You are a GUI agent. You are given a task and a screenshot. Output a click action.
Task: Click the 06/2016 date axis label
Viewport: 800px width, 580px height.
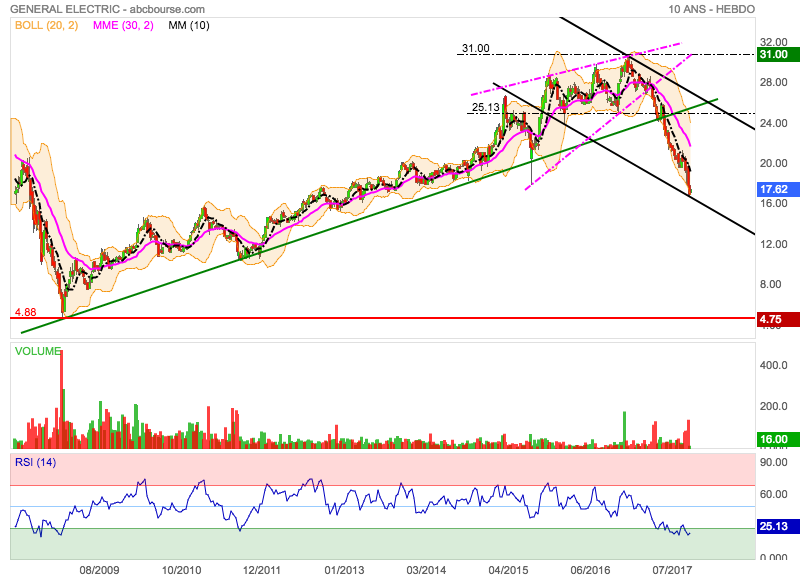pos(590,570)
